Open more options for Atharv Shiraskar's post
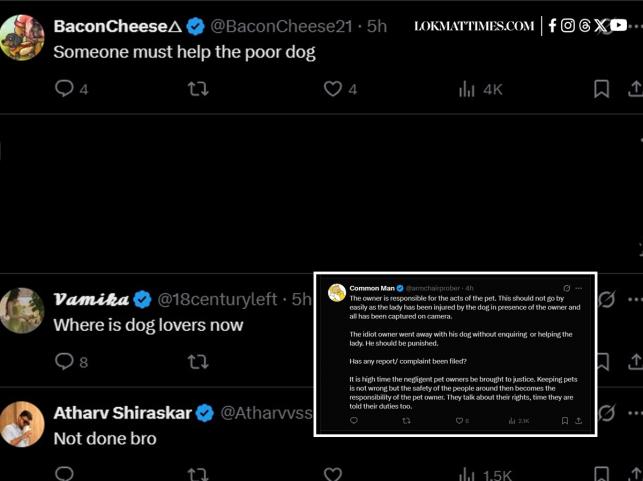Screen dimensions: 643x481 634,413
